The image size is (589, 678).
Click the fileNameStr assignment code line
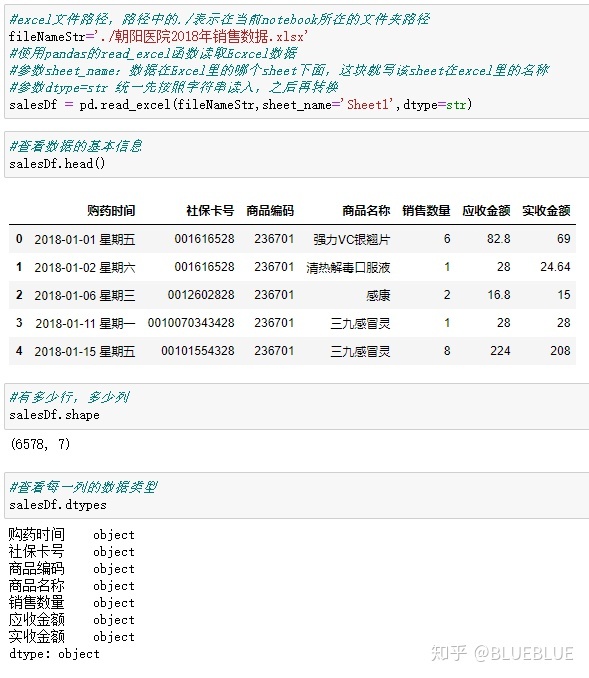coord(158,36)
